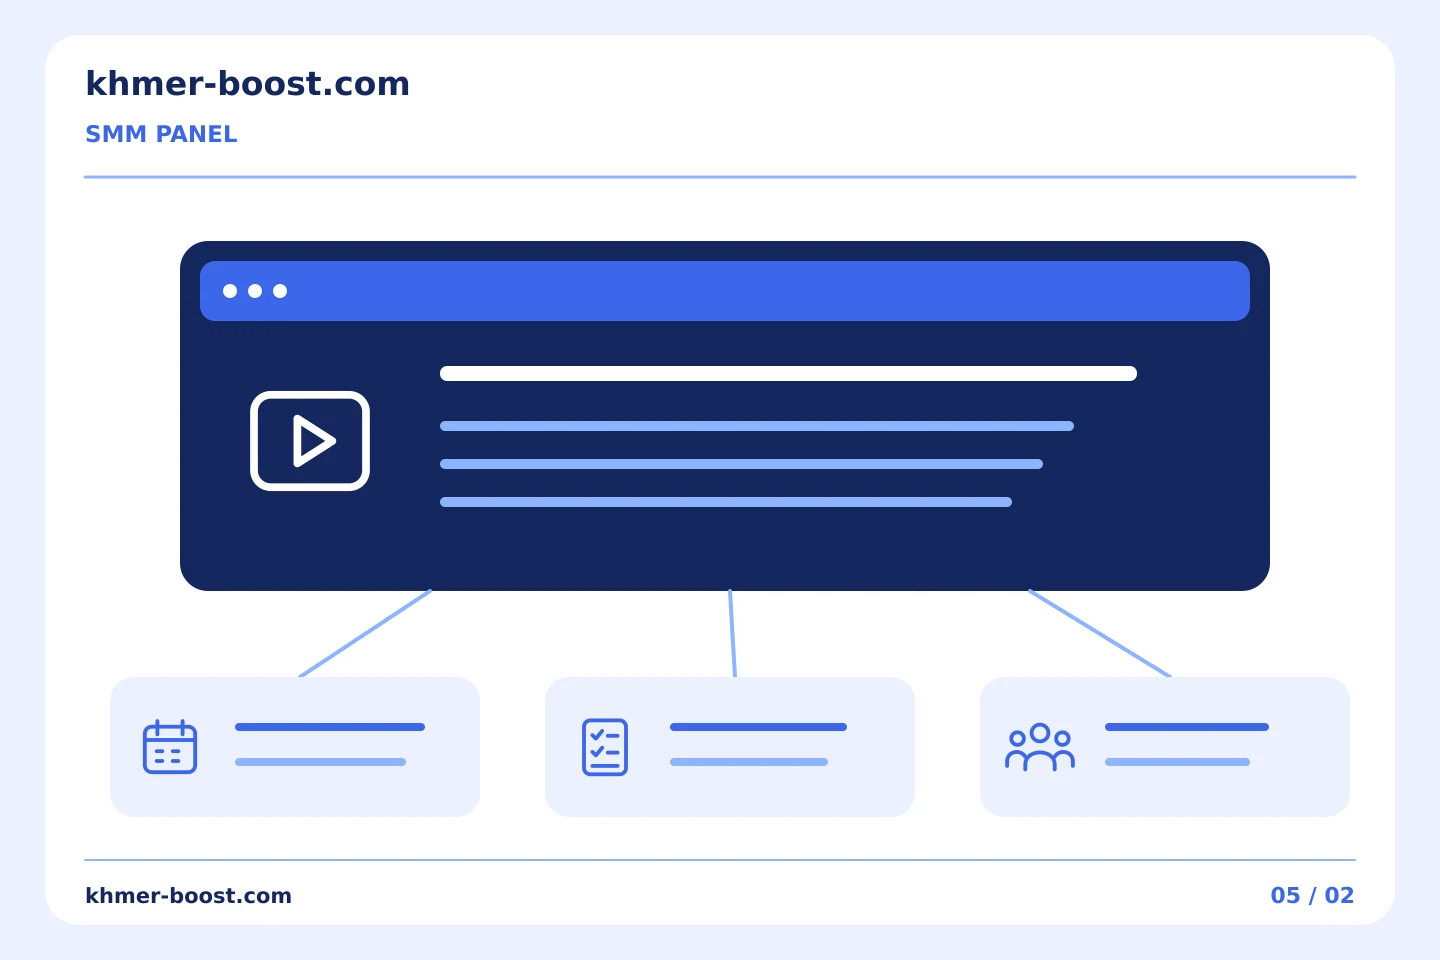
Task: Click the calendar icon in the left card
Action: [x=170, y=747]
